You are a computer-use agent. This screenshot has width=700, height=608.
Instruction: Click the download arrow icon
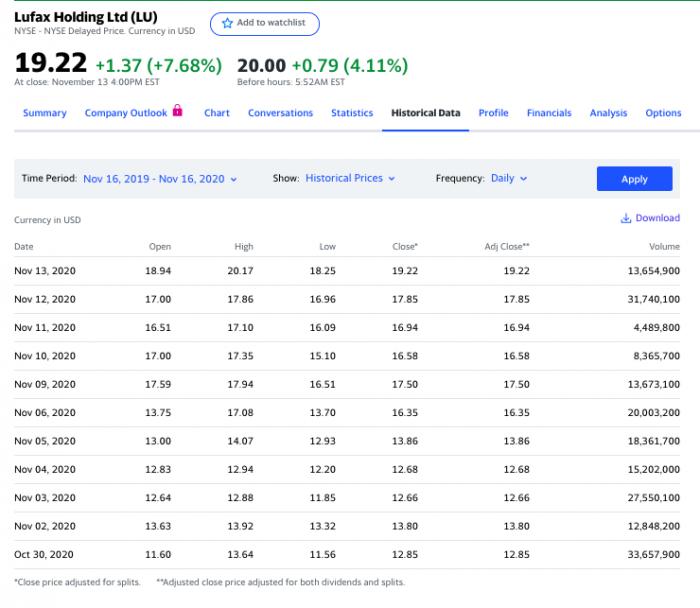point(626,218)
